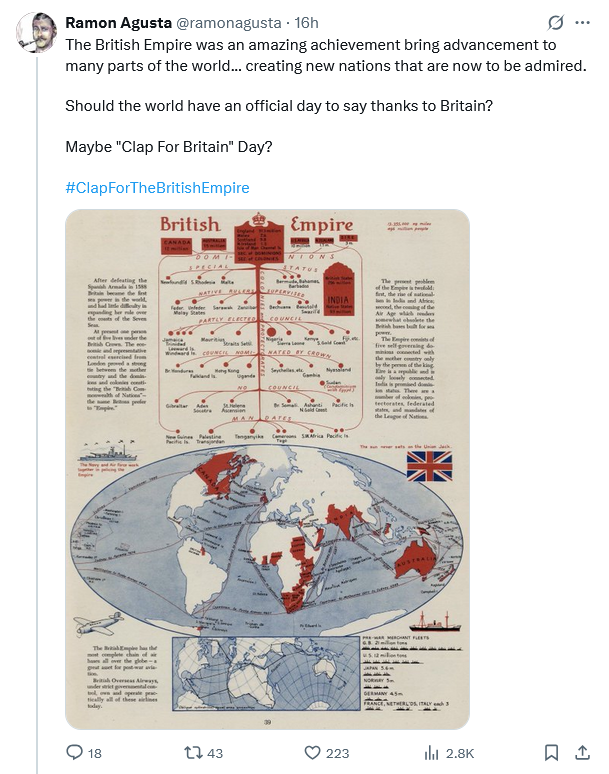The height and width of the screenshot is (774, 609).
Task: Bookmark this post
Action: [551, 753]
